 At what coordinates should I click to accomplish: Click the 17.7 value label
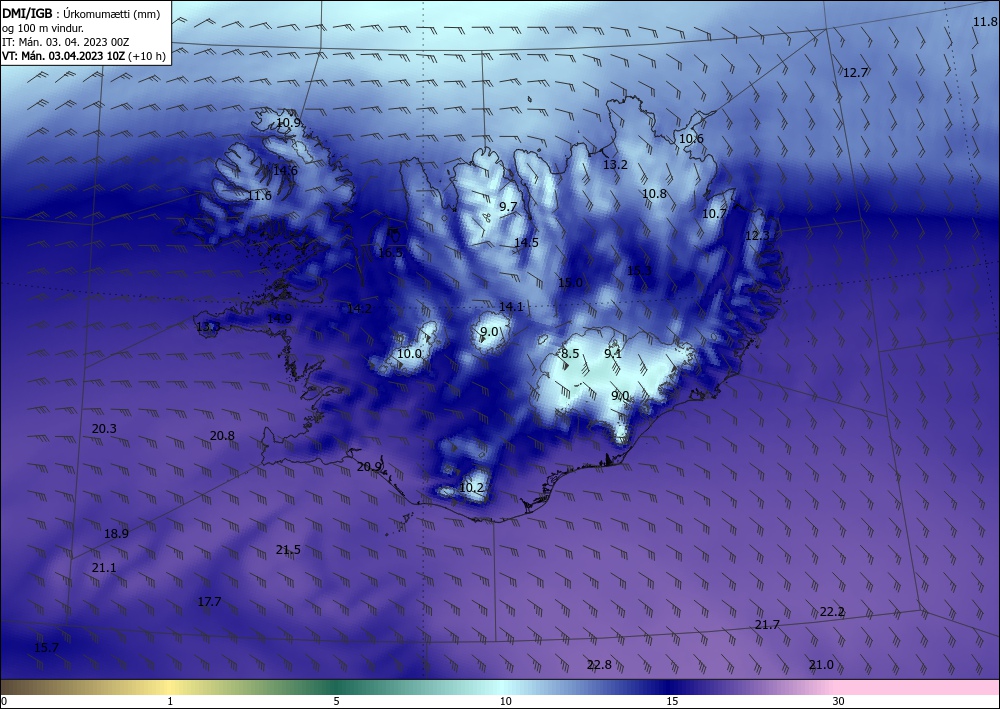tap(209, 601)
